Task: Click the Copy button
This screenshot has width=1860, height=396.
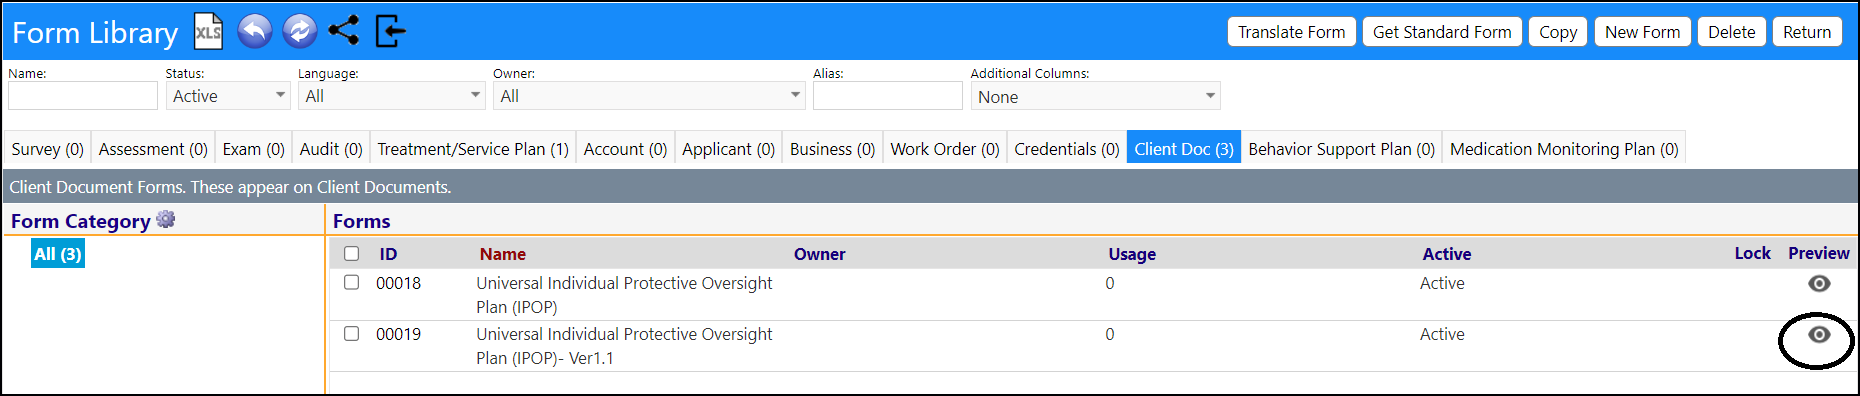Action: [x=1558, y=32]
